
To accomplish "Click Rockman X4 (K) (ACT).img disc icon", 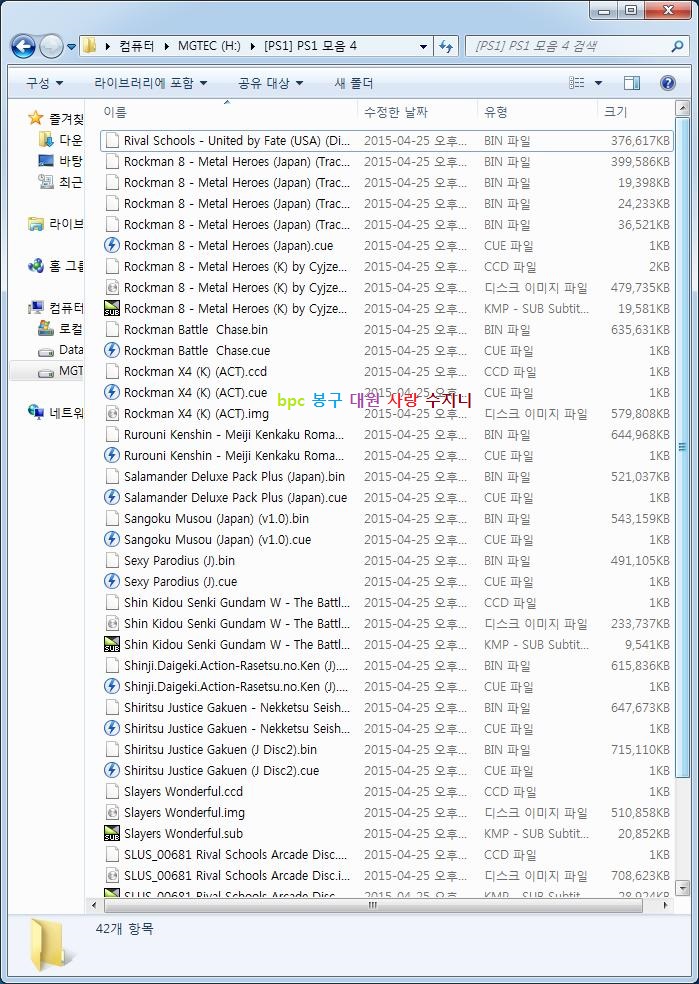I will [x=112, y=414].
